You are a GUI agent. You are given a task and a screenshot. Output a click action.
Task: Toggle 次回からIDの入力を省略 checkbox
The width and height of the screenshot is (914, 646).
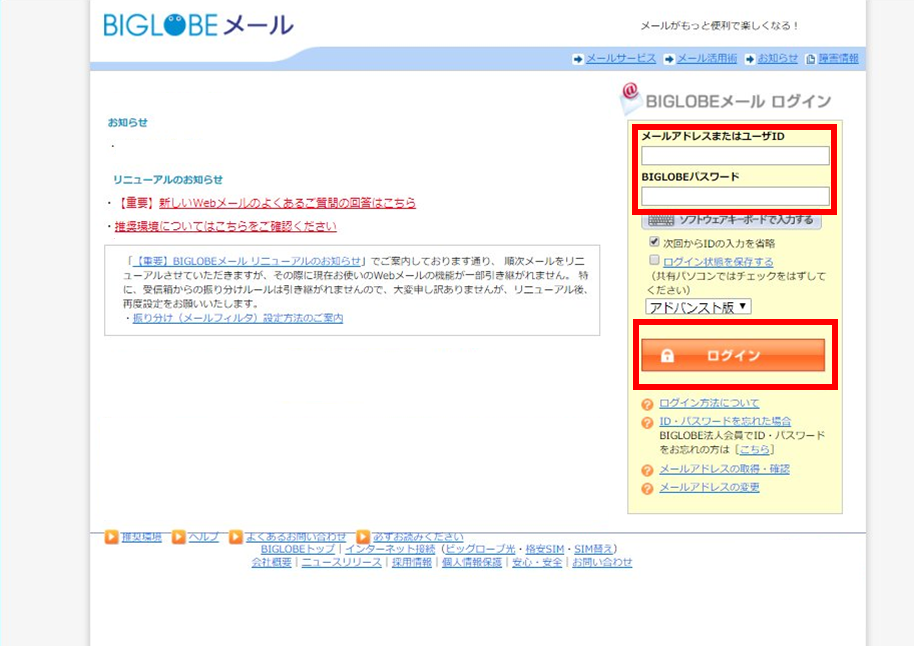coord(654,241)
